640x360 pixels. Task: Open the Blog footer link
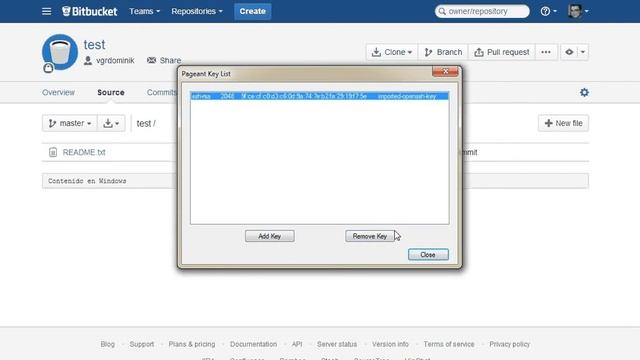coord(108,344)
